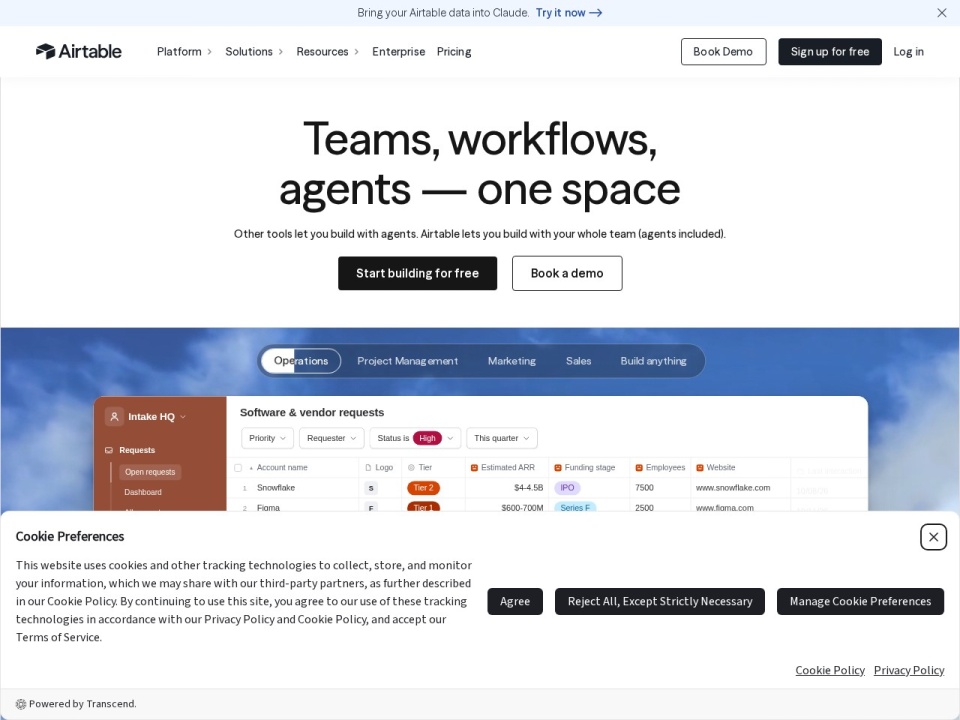Viewport: 960px width, 720px height.
Task: Open the Cookie Policy link
Action: (x=830, y=670)
